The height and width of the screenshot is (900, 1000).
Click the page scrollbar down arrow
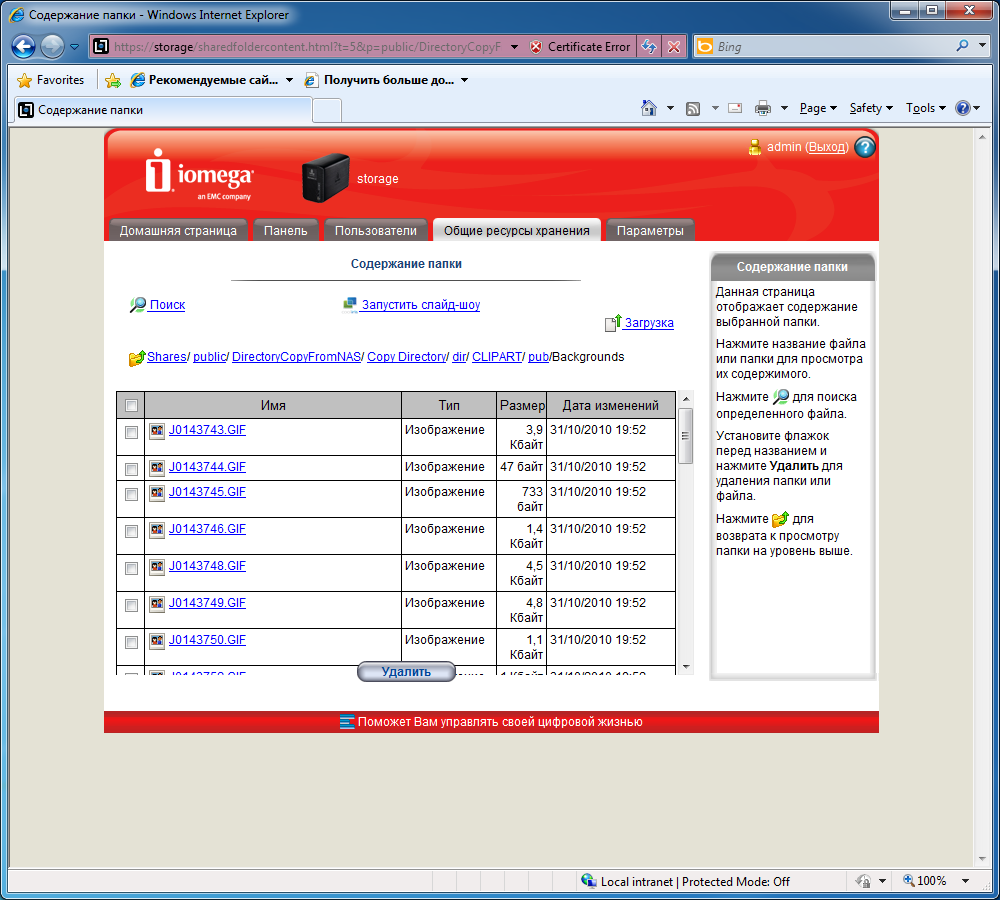coord(982,859)
